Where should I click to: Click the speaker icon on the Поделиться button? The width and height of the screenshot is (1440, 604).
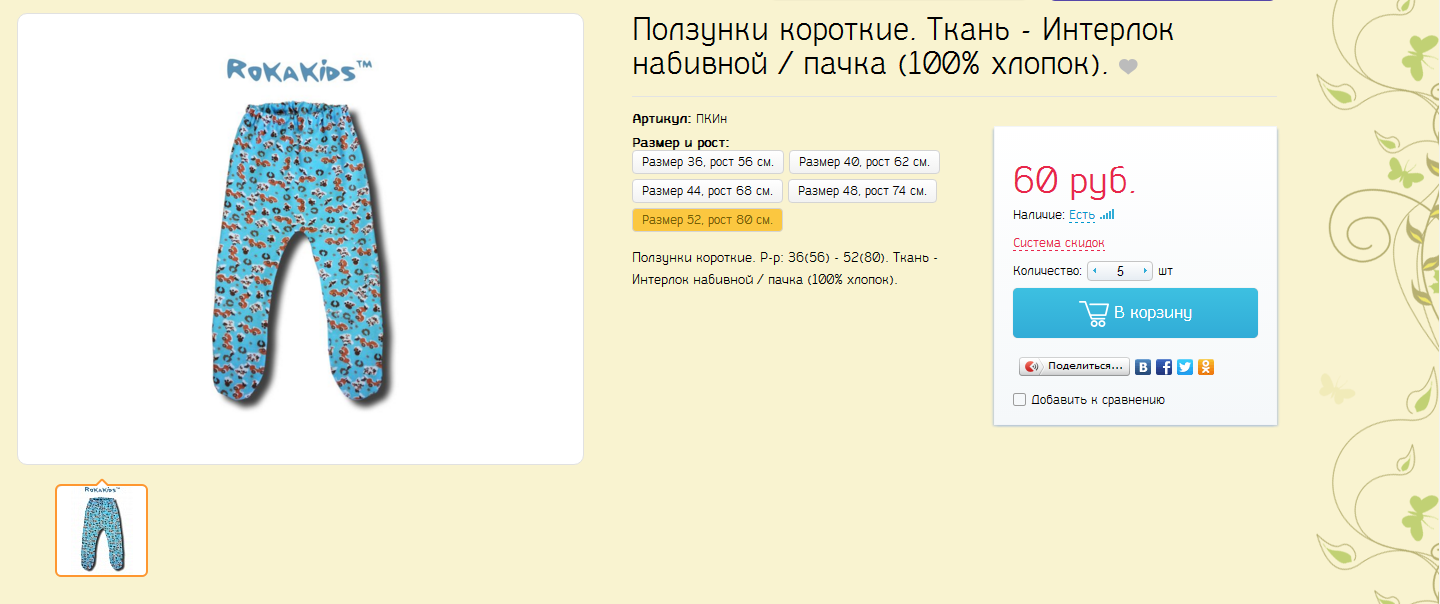pyautogui.click(x=1031, y=366)
